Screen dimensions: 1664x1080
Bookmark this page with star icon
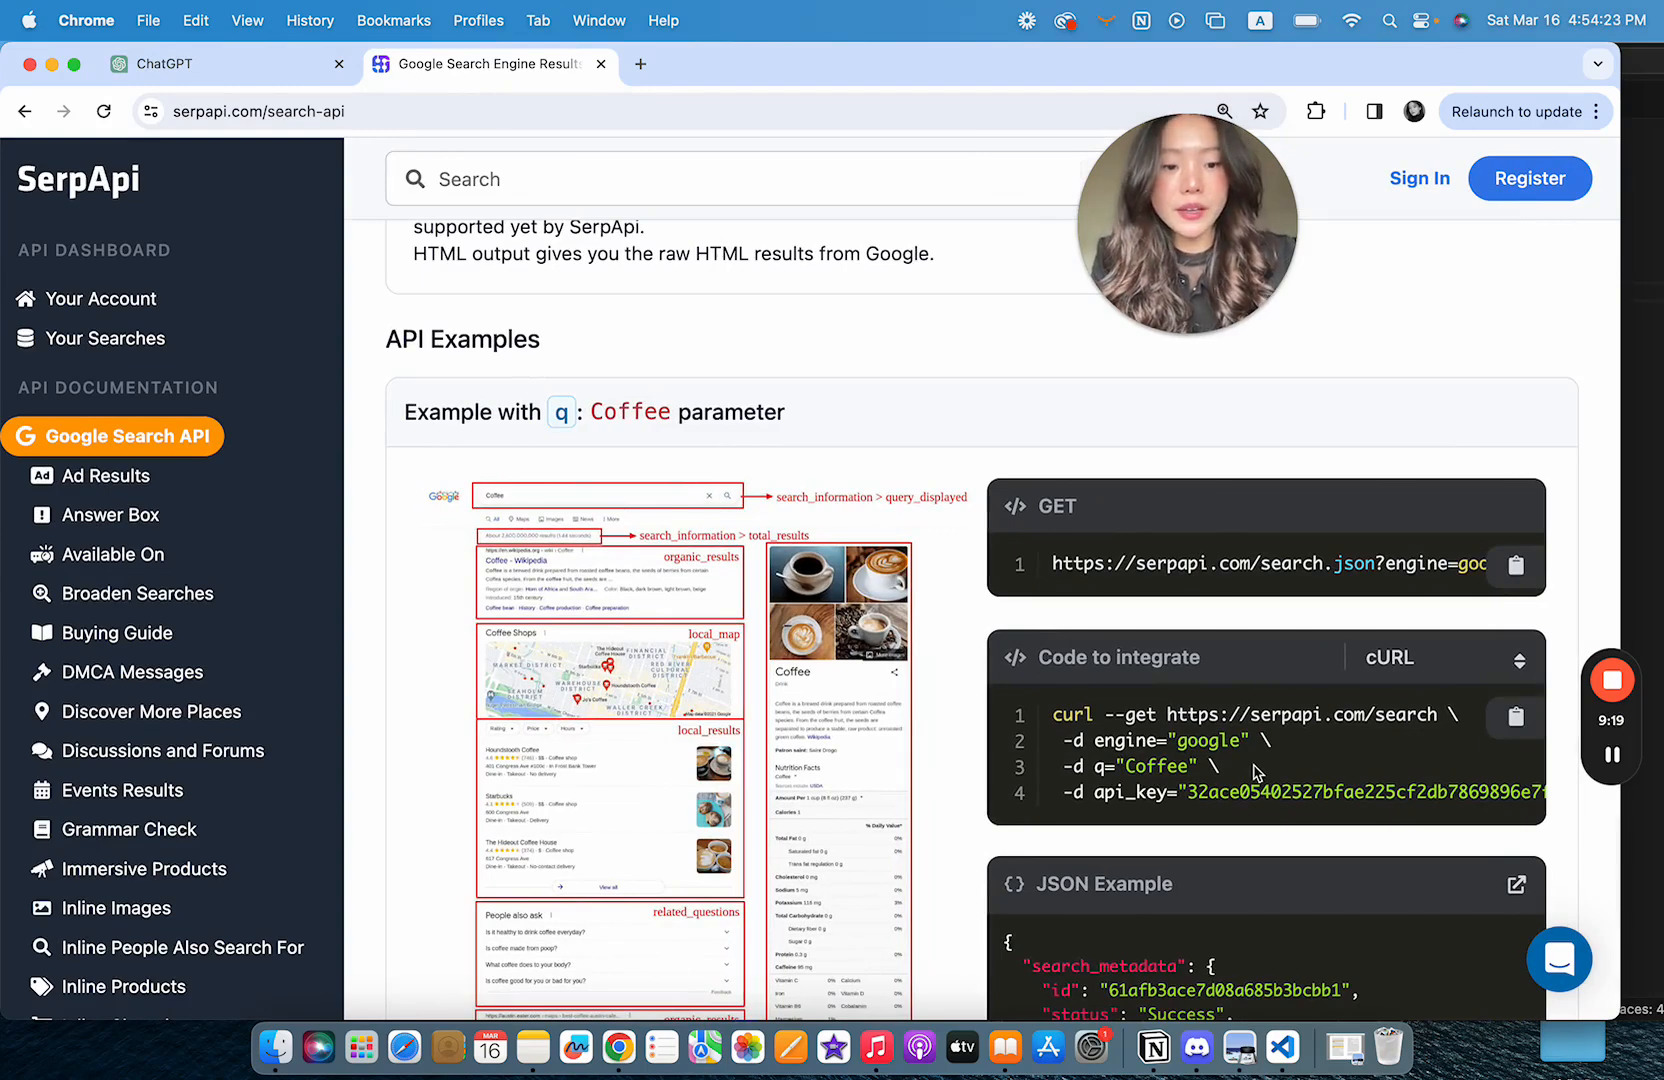[1260, 111]
